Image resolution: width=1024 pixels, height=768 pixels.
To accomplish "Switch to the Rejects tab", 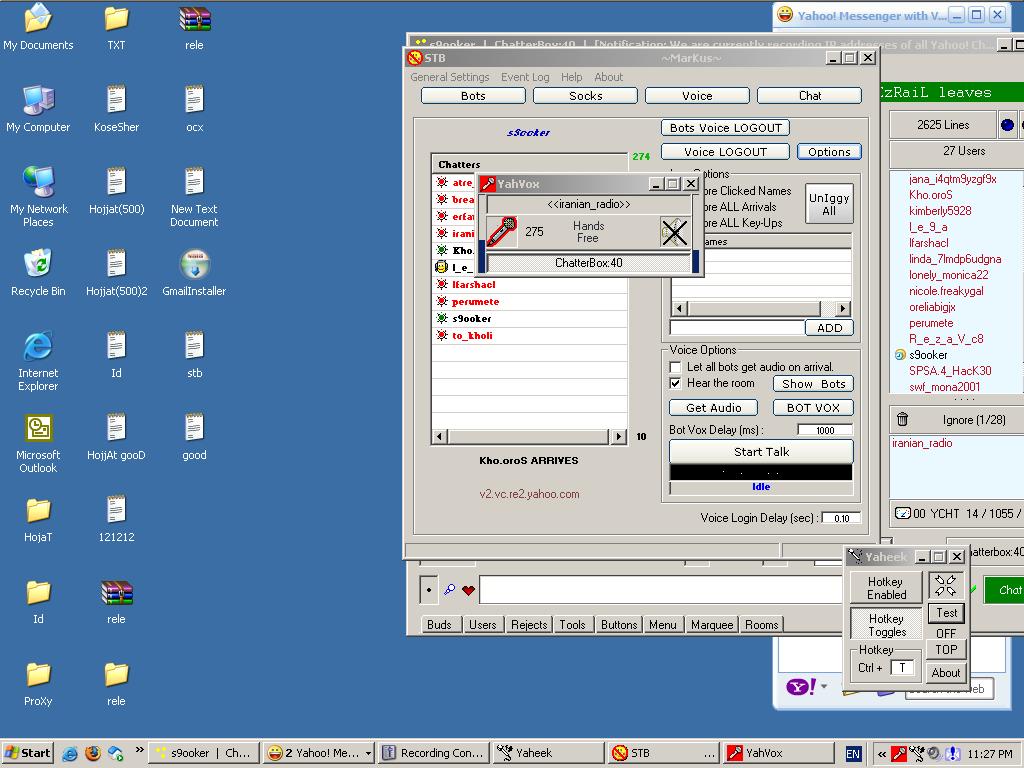I will (529, 625).
